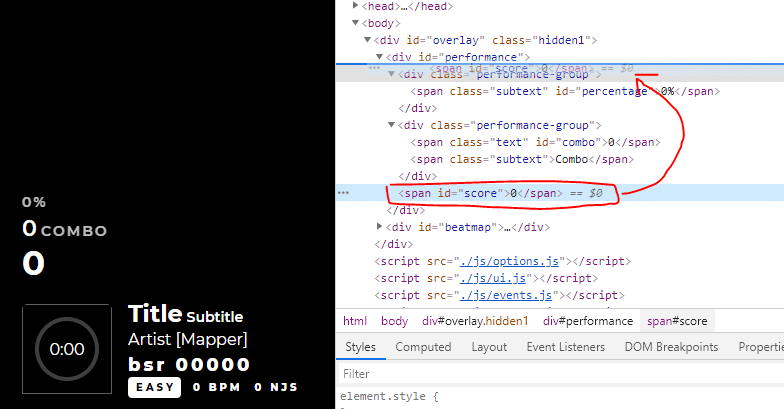Switch to the Layout tab

(x=489, y=347)
